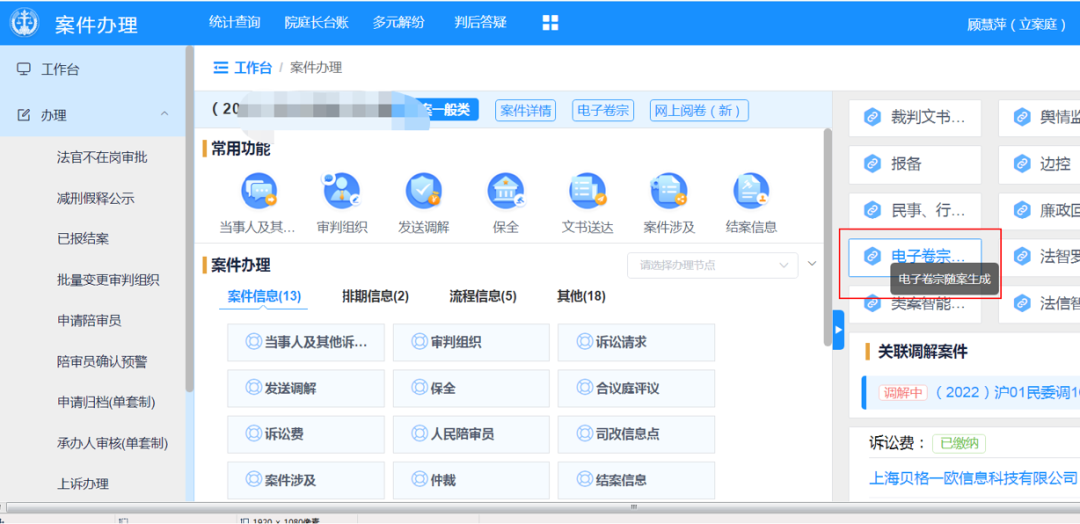The image size is (1080, 524).
Task: Click the 保全 button in 案件办理 grid
Action: click(471, 388)
